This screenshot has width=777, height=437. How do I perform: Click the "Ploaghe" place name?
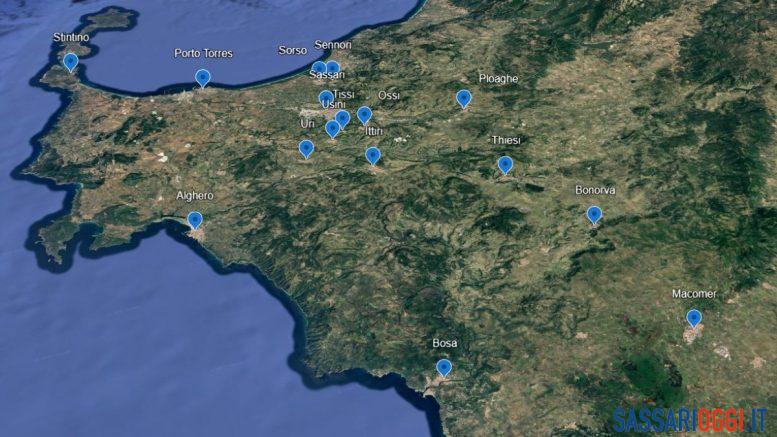point(499,78)
